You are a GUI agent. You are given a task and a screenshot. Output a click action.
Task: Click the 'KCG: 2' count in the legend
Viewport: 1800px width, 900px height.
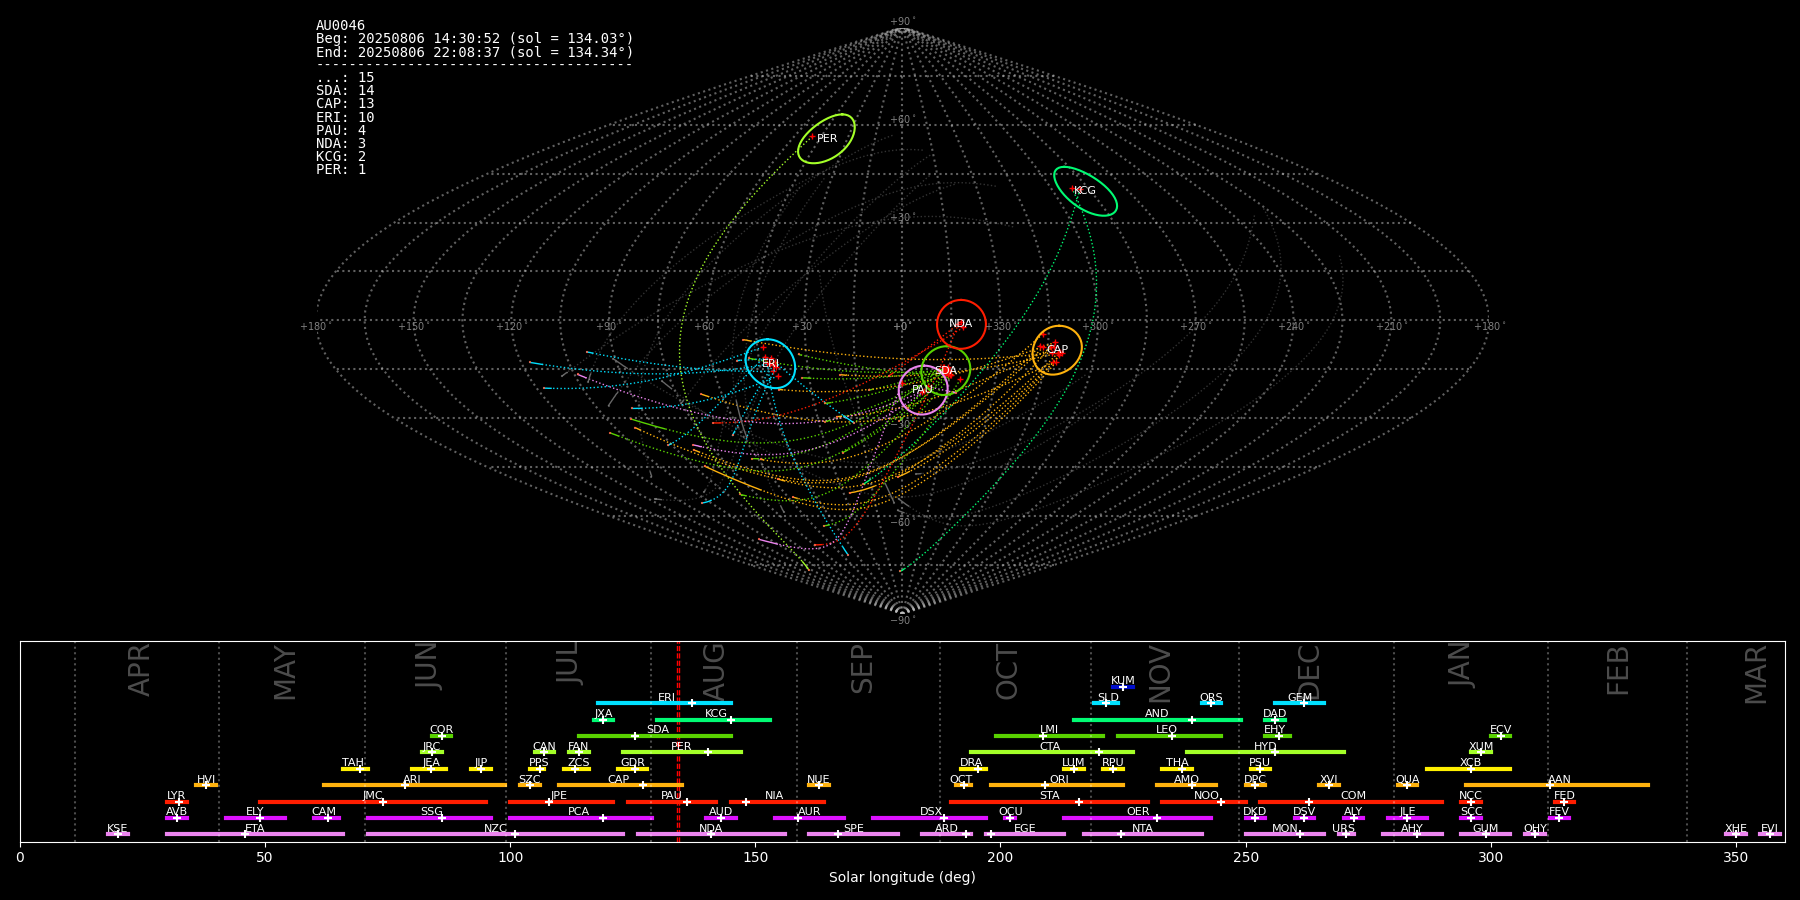(x=341, y=157)
